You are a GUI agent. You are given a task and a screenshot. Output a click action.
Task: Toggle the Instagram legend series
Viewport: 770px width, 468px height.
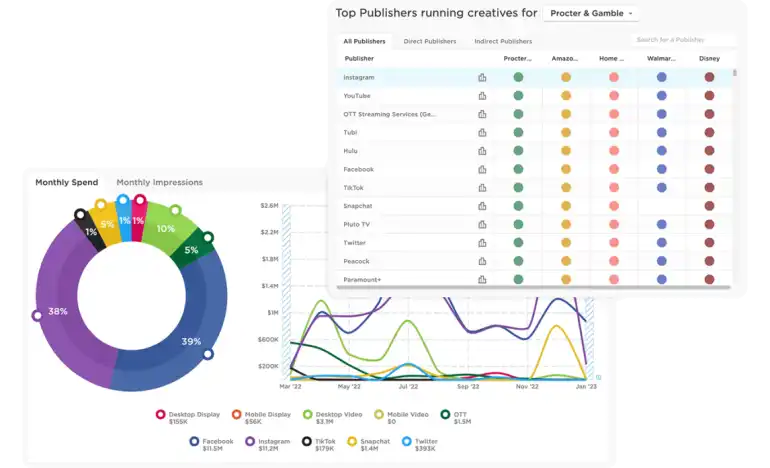[x=268, y=444]
